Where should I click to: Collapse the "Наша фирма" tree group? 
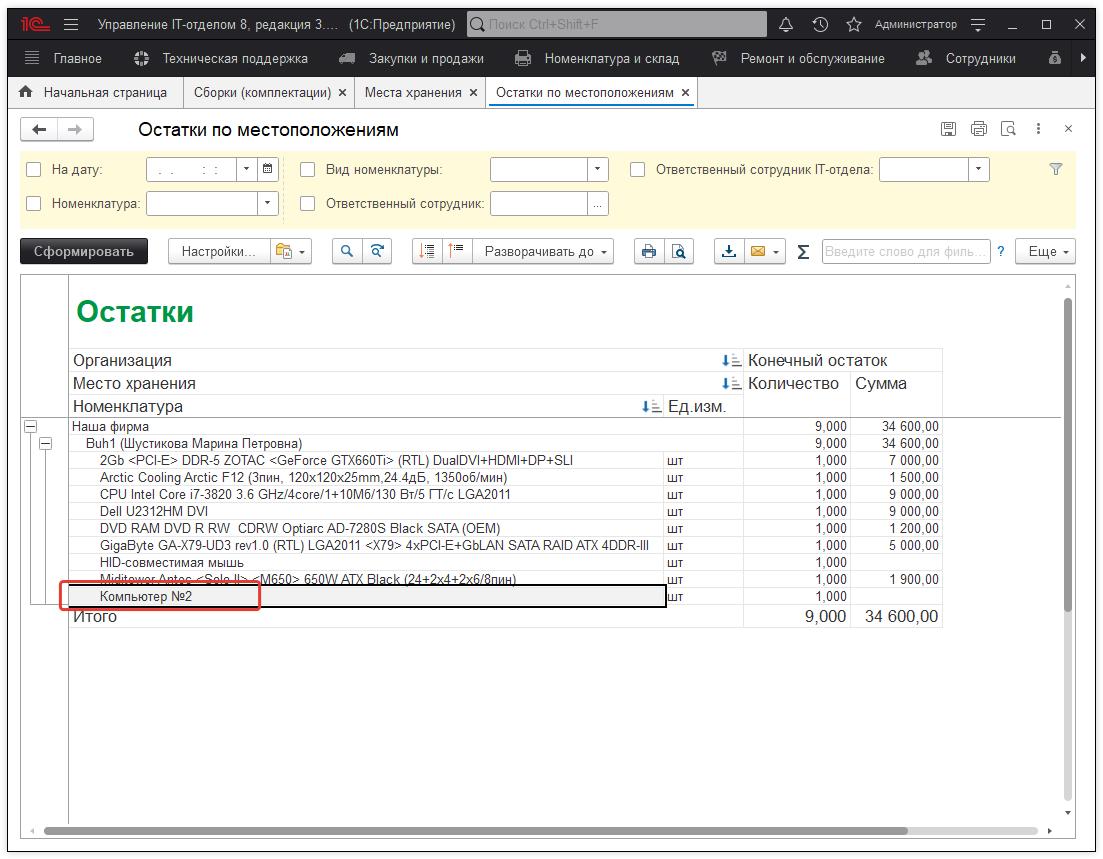click(x=30, y=427)
